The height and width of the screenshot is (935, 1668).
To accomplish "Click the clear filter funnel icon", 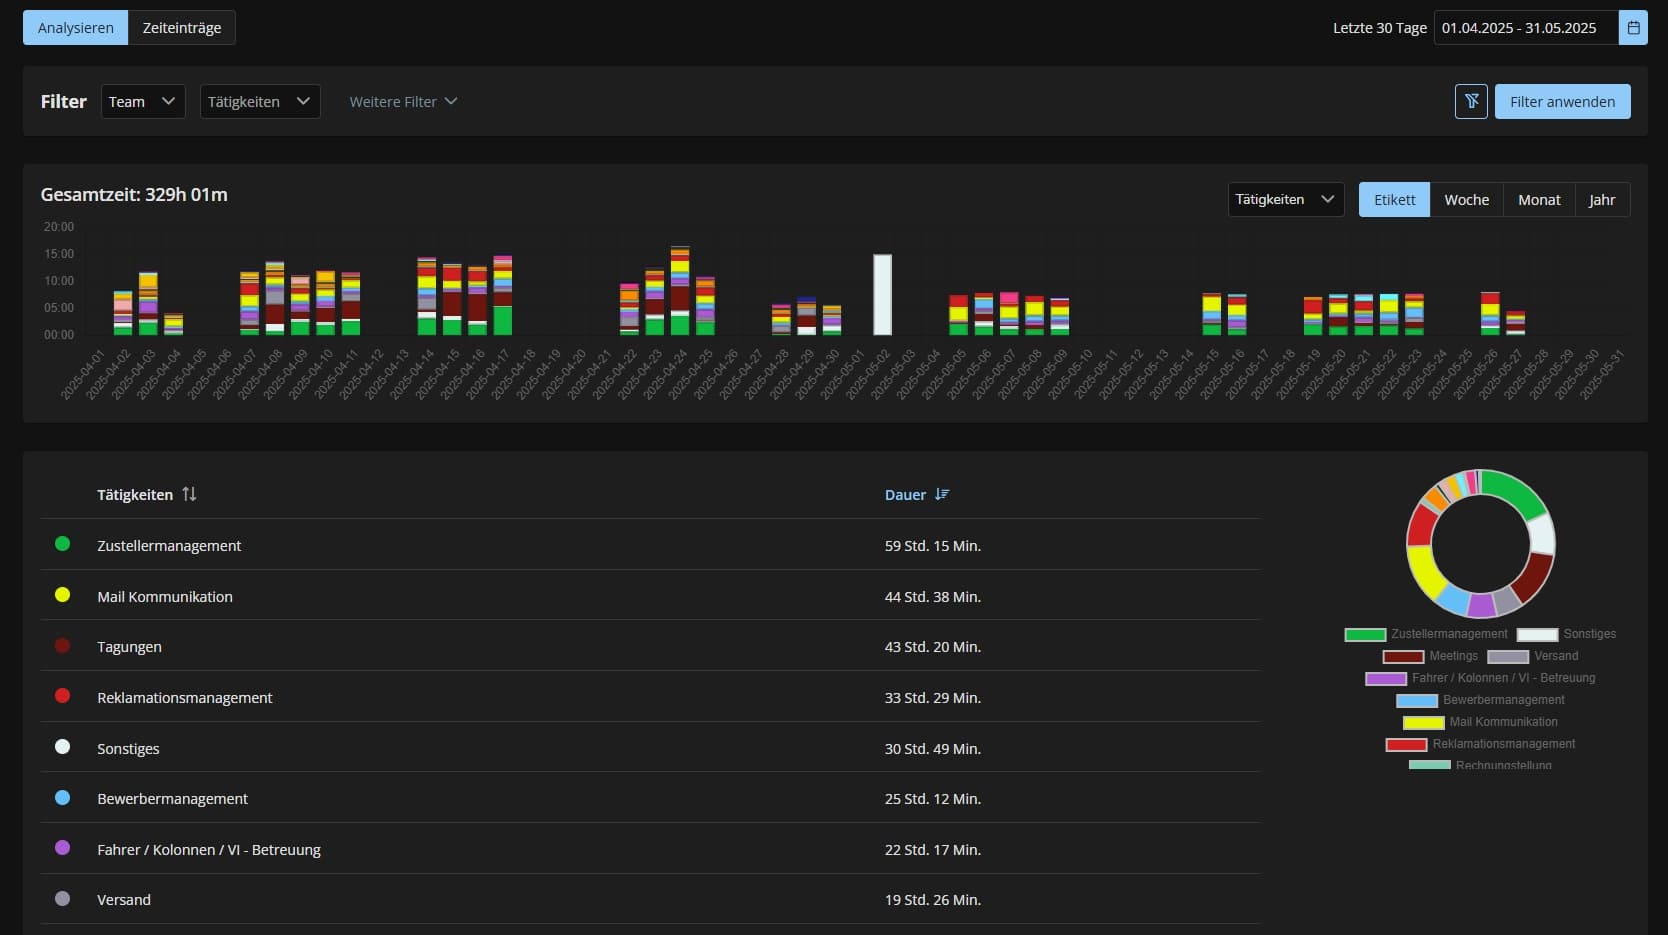I will pos(1471,101).
